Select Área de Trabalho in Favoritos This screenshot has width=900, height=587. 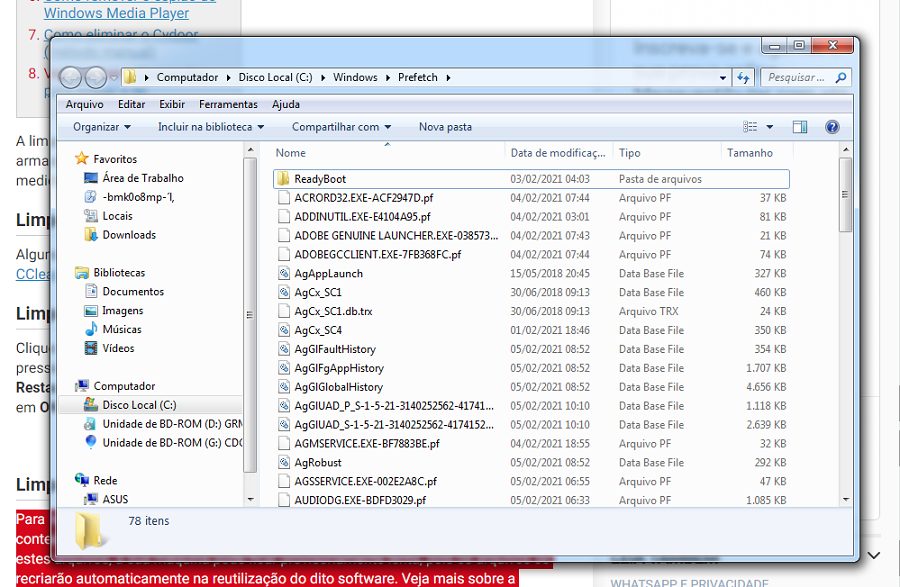pyautogui.click(x=143, y=178)
